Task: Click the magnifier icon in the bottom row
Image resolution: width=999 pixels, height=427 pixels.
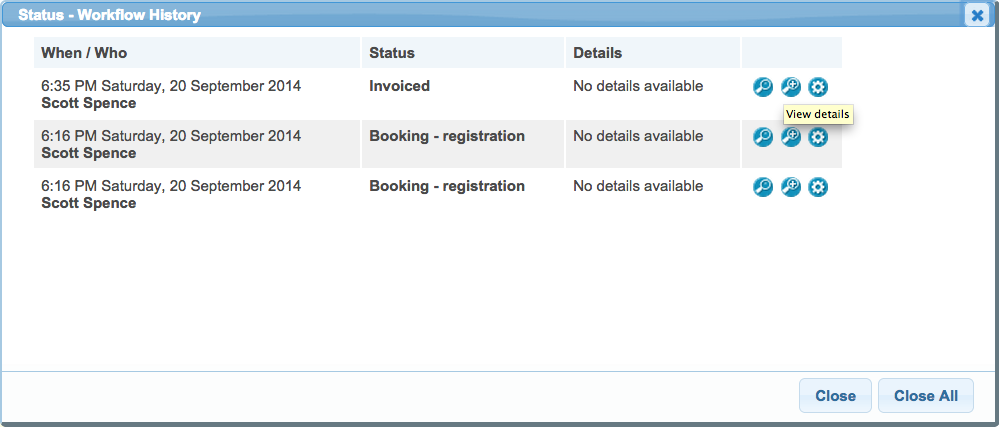Action: pyautogui.click(x=763, y=187)
